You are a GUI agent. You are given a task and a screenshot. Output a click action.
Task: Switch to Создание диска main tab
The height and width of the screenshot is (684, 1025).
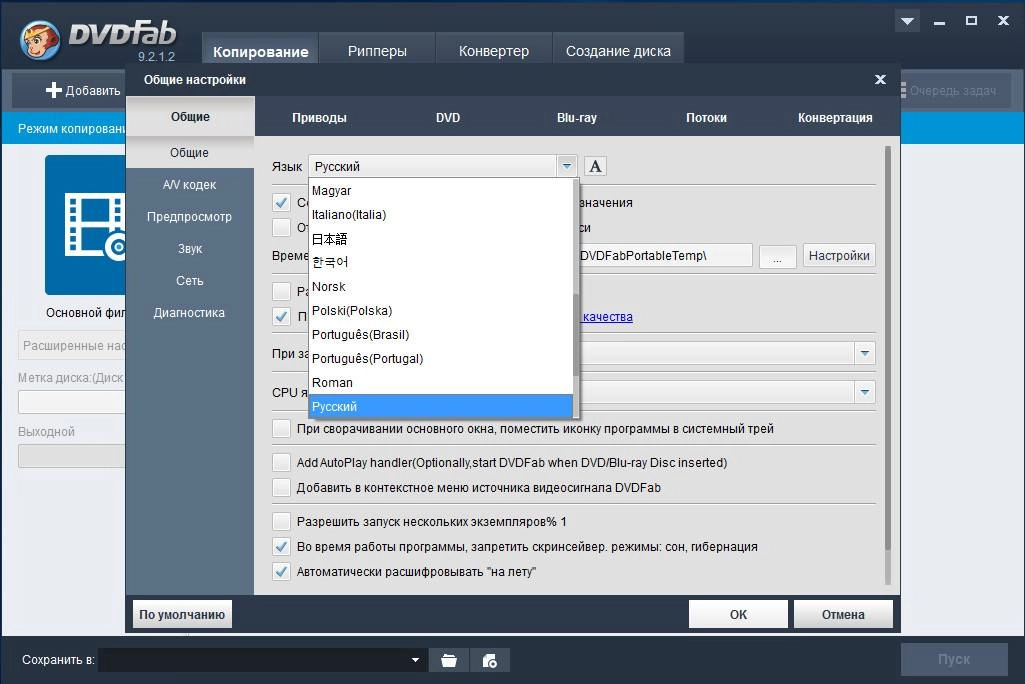[618, 50]
